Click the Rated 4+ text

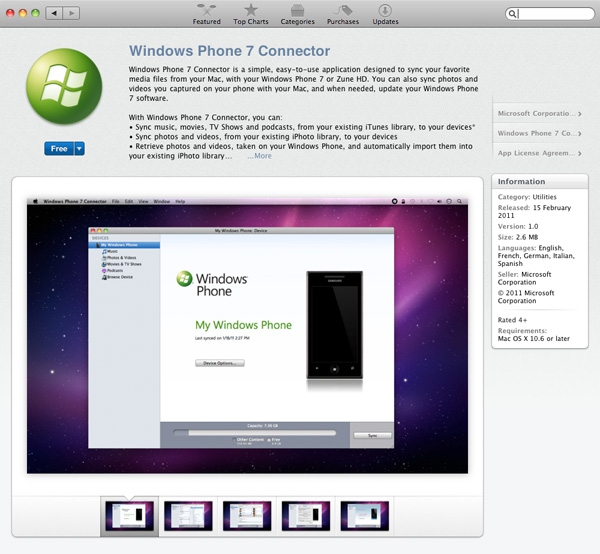click(x=512, y=319)
